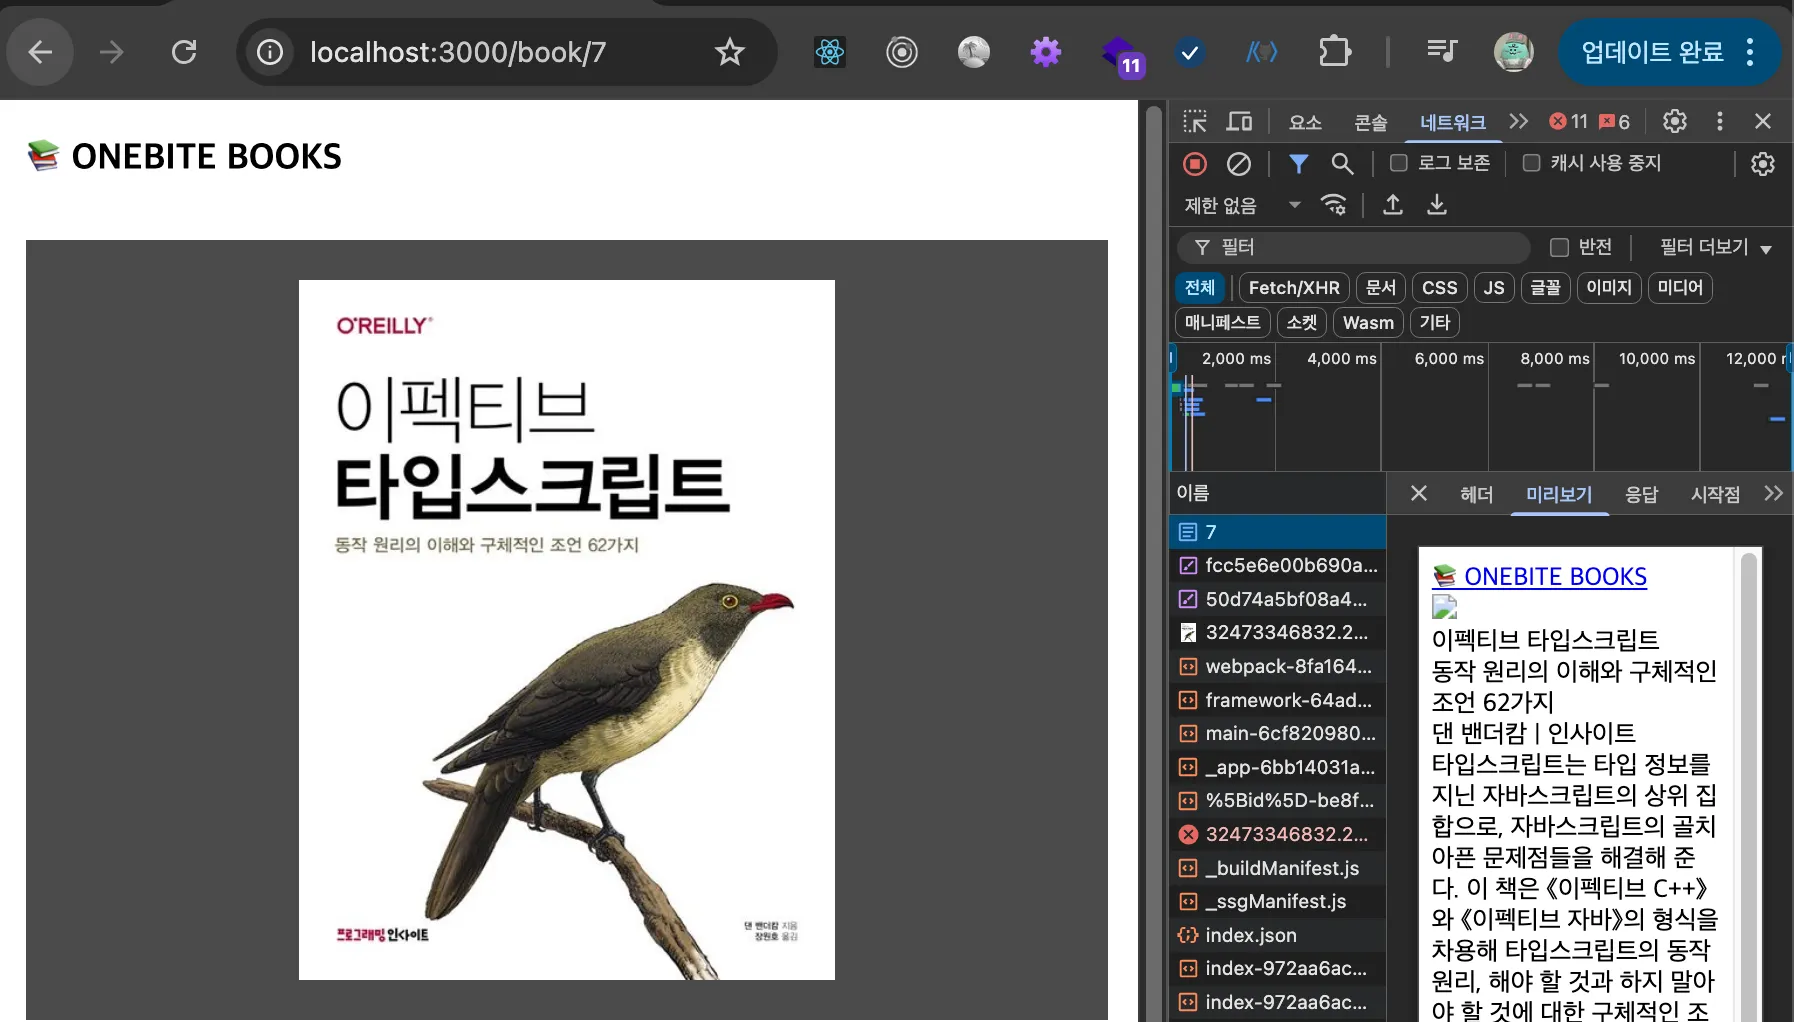Switch to the 응답 tab
Screen dimensions: 1794x1022
tap(1643, 494)
